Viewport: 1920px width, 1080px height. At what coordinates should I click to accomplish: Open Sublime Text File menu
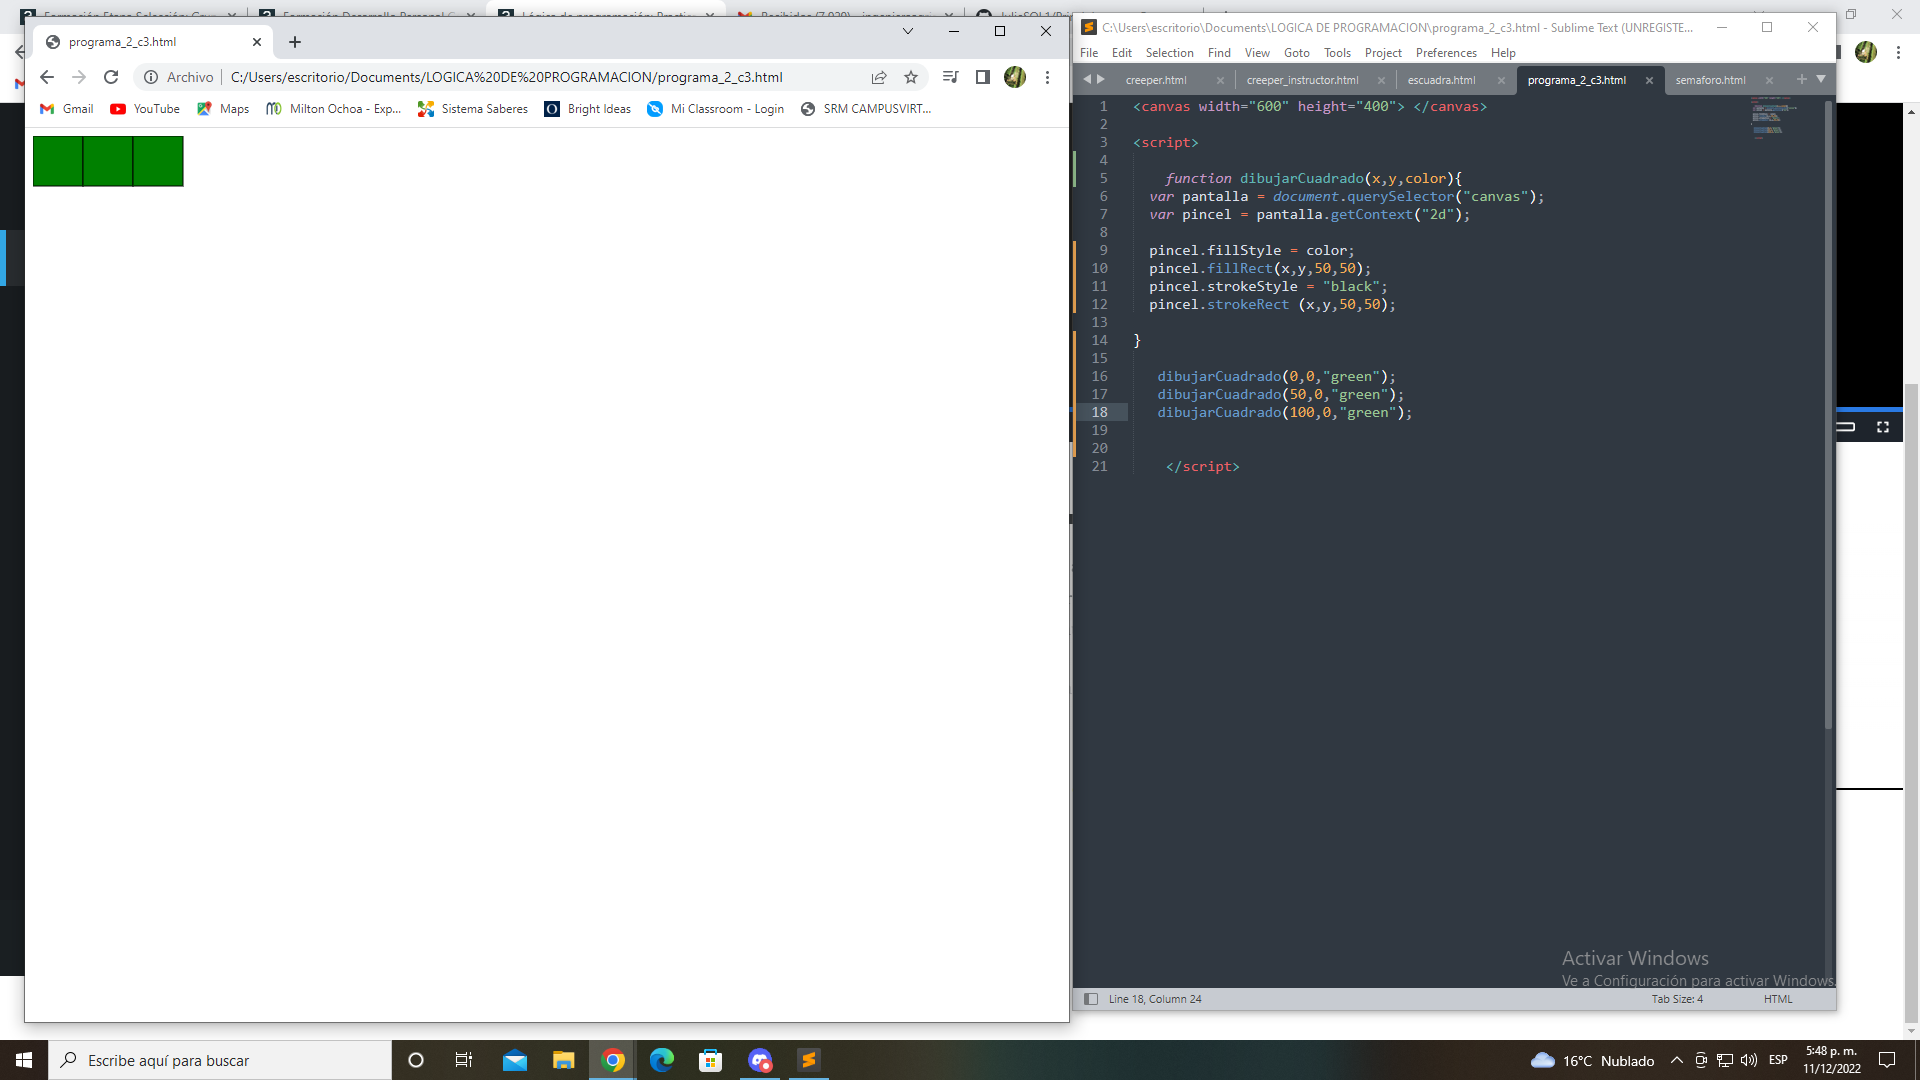(x=1089, y=53)
